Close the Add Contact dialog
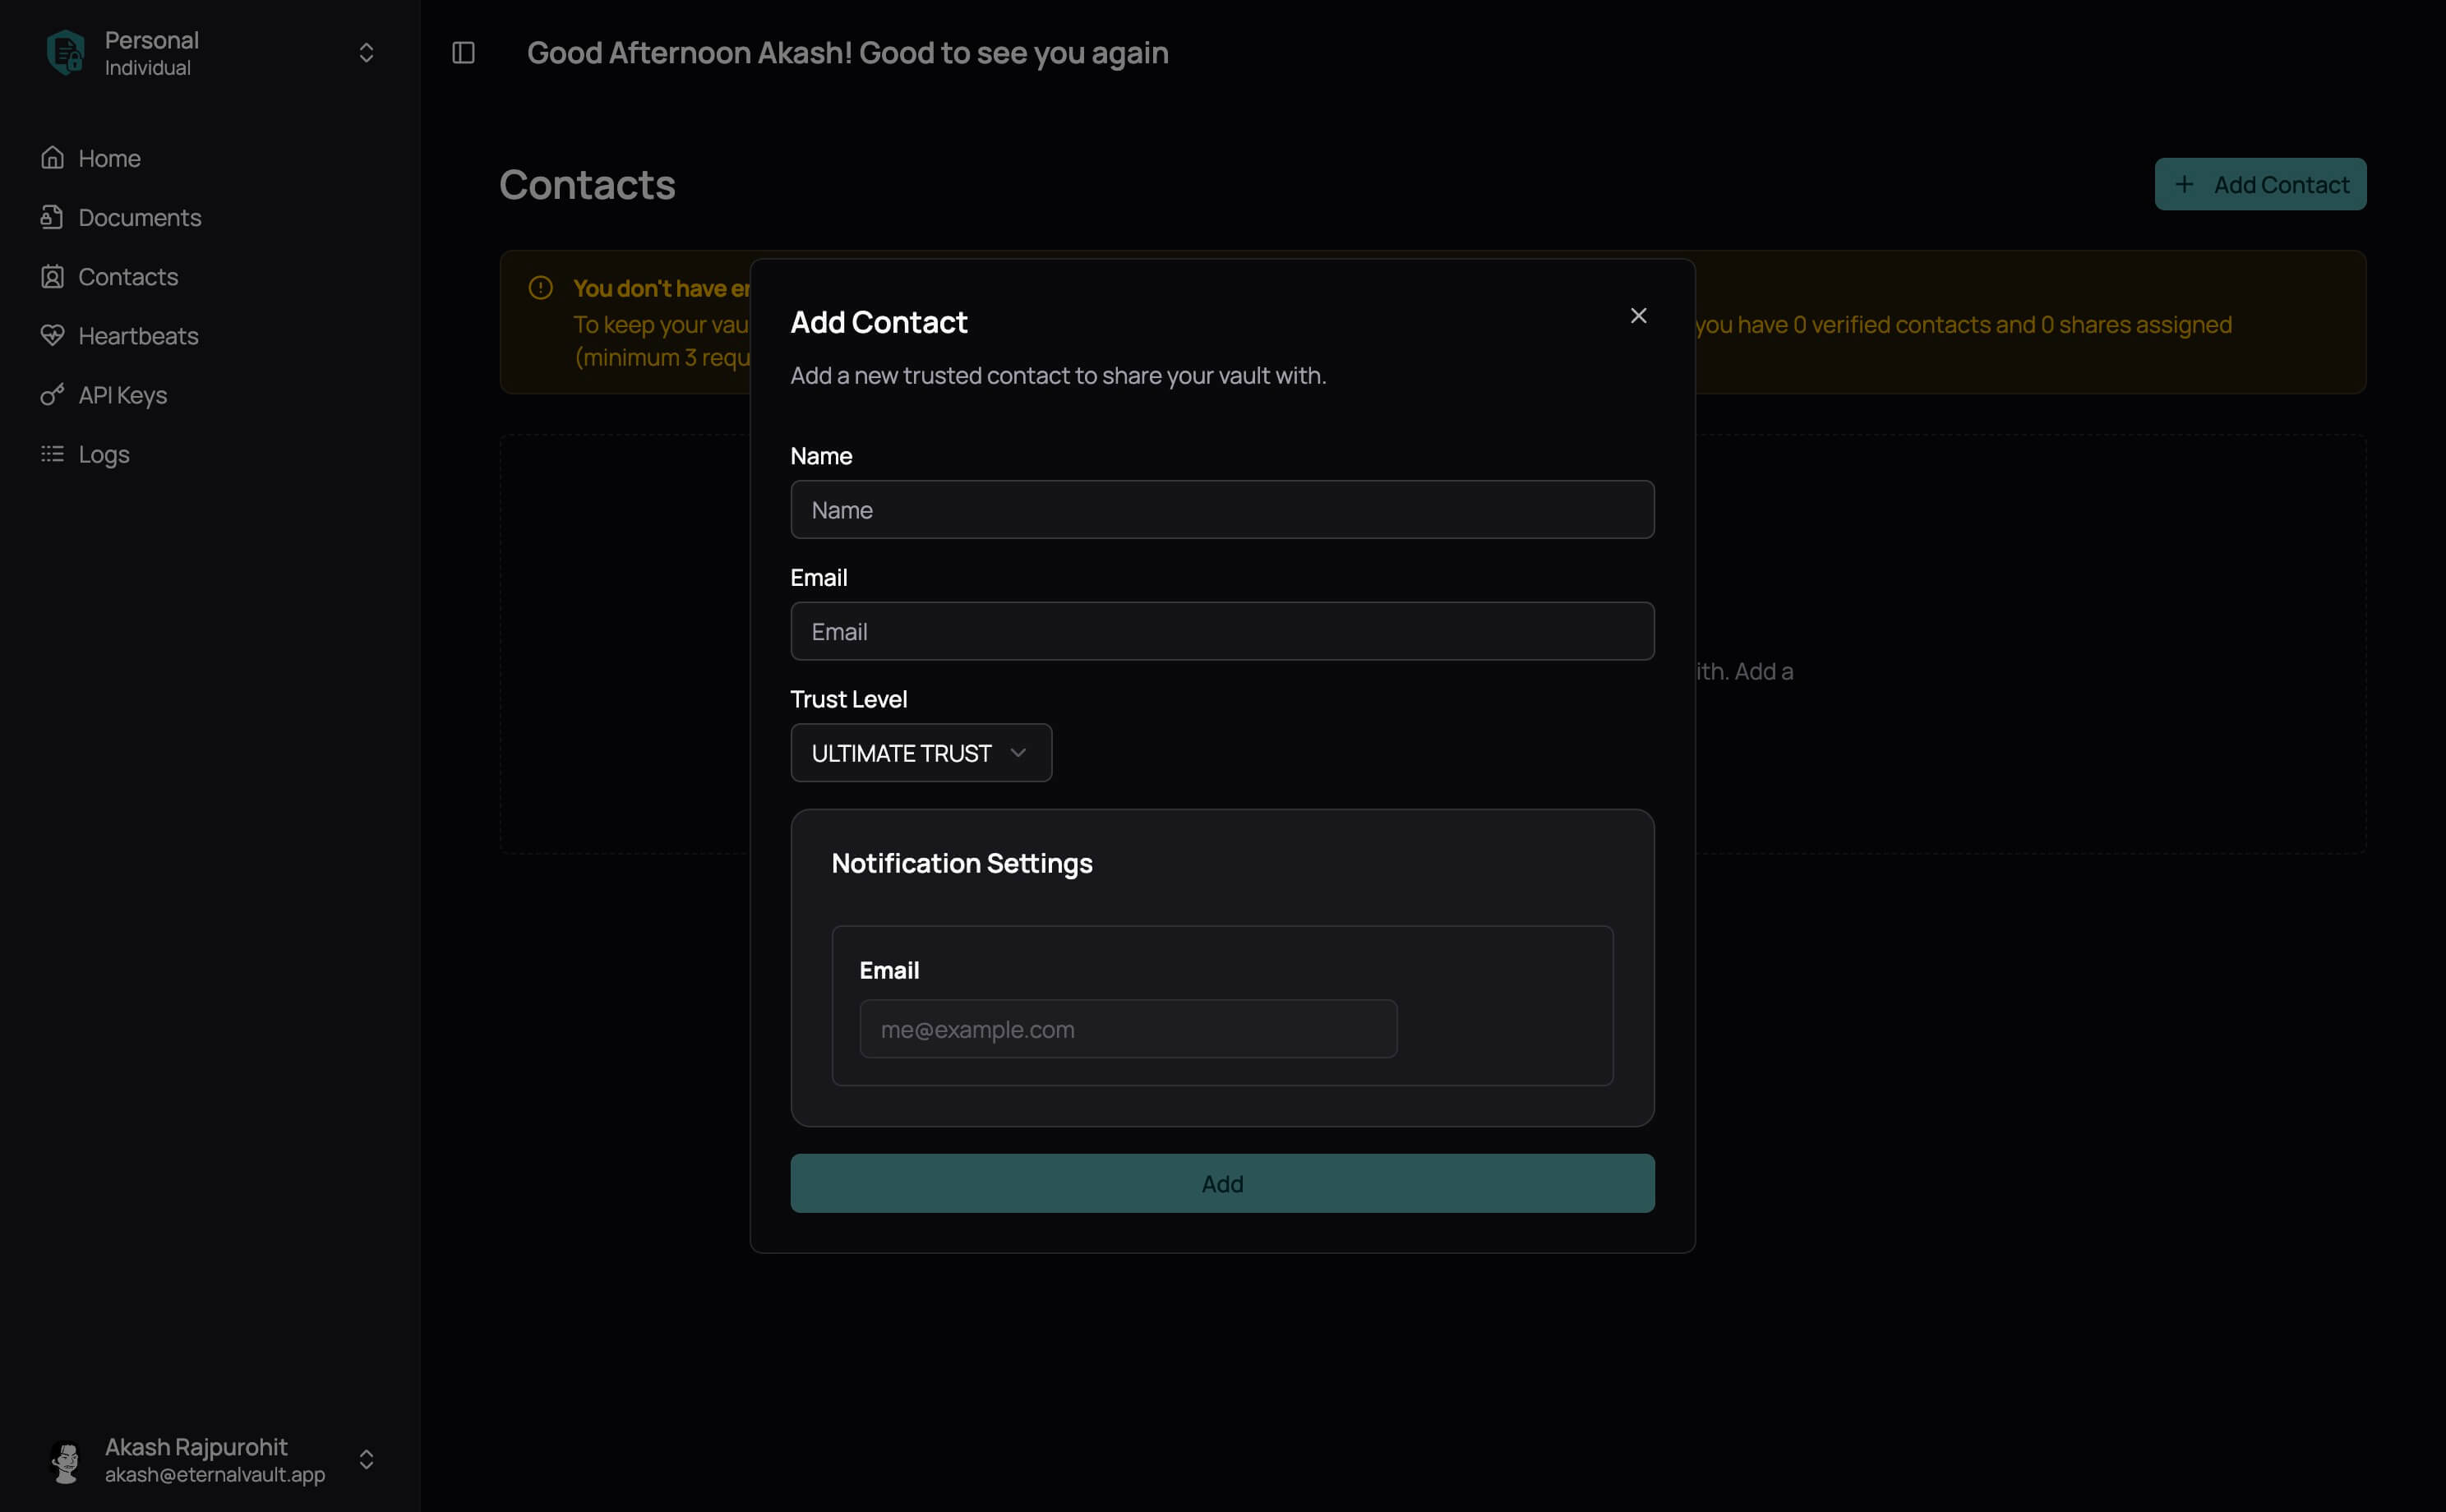The image size is (2446, 1512). click(1638, 316)
